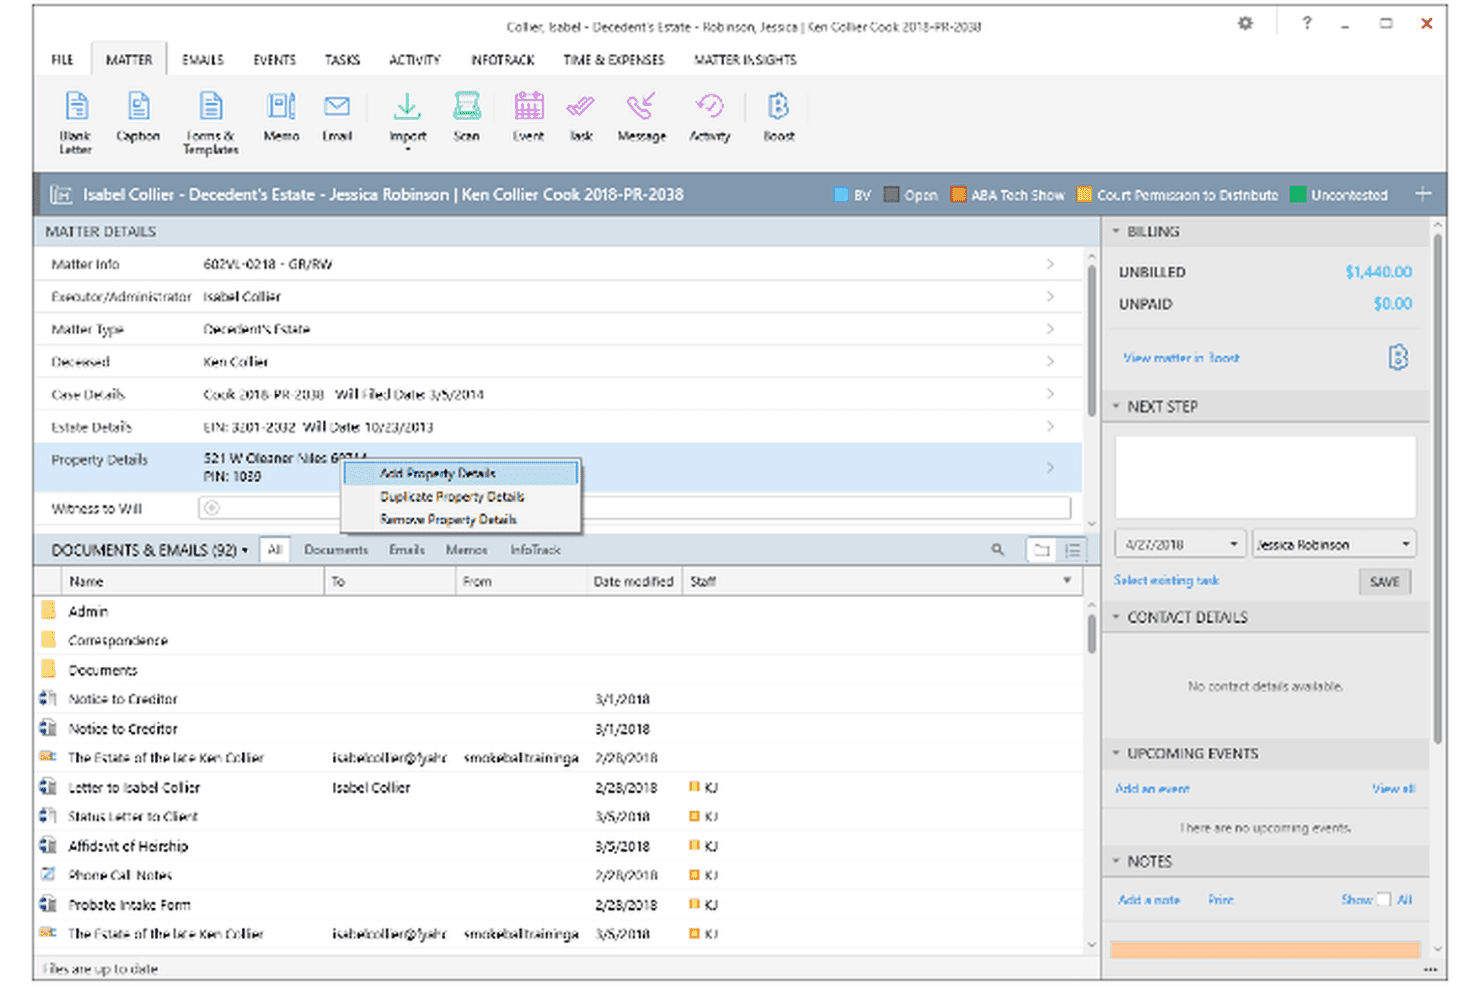The height and width of the screenshot is (987, 1480).
Task: Click the SAVE button
Action: [1385, 582]
